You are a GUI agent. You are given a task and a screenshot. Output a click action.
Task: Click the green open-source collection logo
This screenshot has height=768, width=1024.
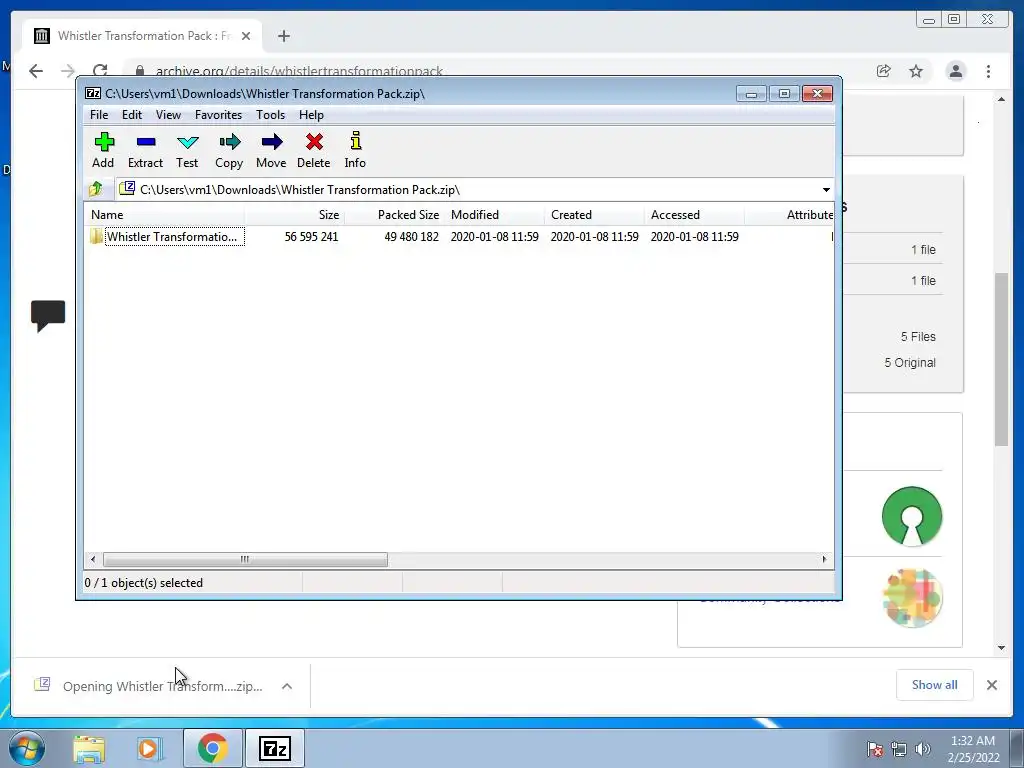point(912,516)
